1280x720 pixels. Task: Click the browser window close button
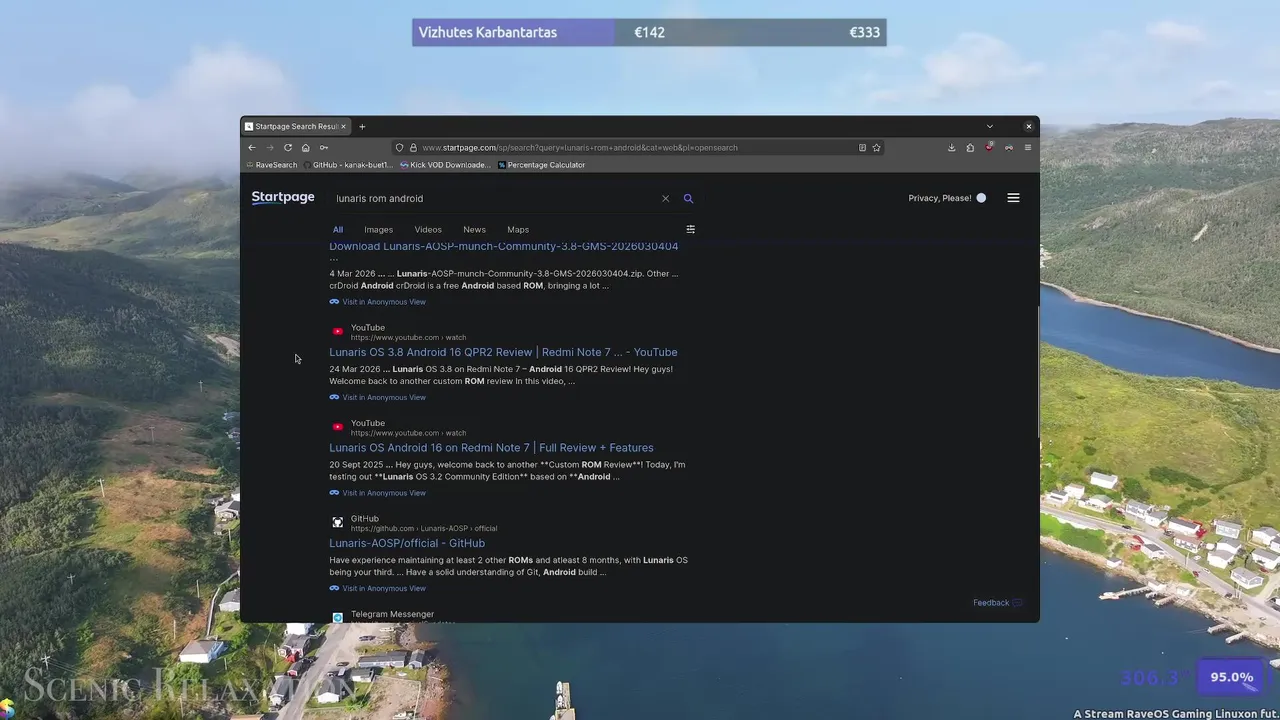click(x=1028, y=126)
